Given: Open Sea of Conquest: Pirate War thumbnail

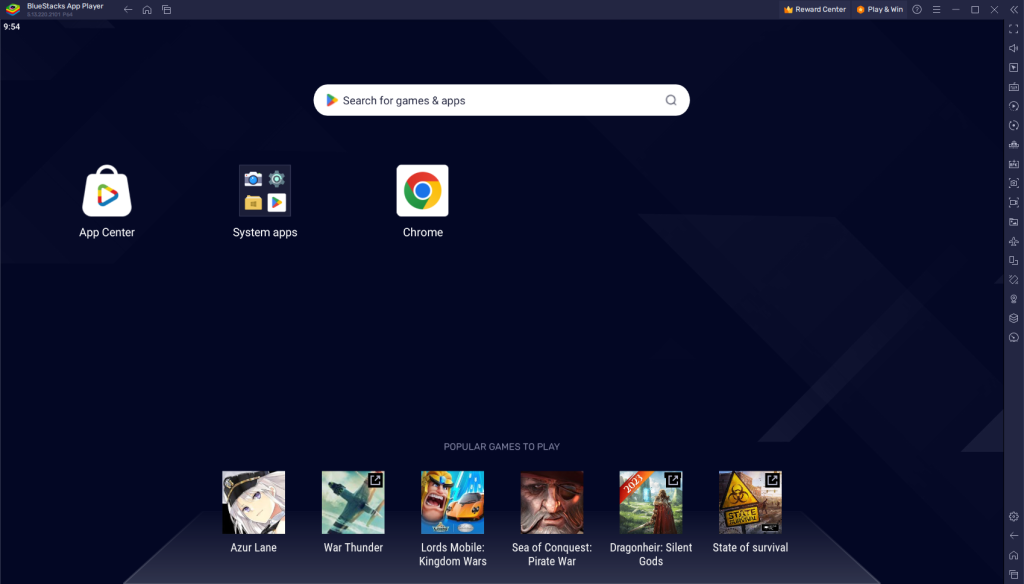Looking at the screenshot, I should [552, 502].
